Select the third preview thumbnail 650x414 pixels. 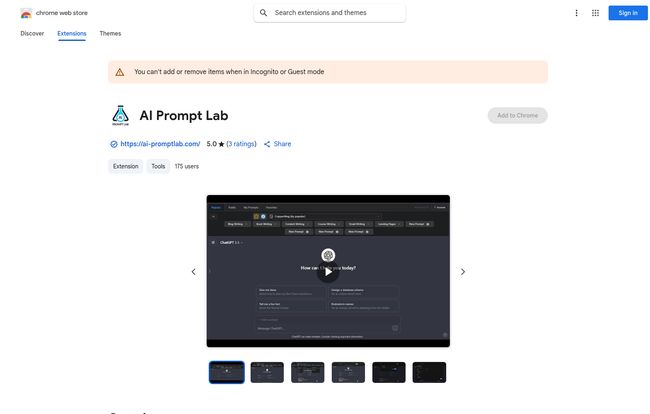[x=308, y=372]
